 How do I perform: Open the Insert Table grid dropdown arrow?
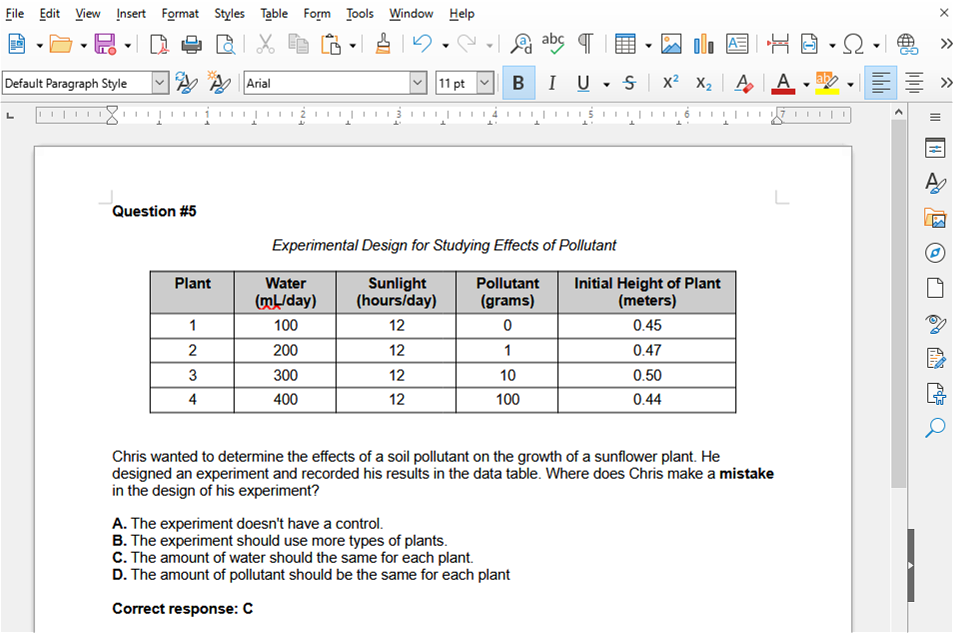[649, 46]
